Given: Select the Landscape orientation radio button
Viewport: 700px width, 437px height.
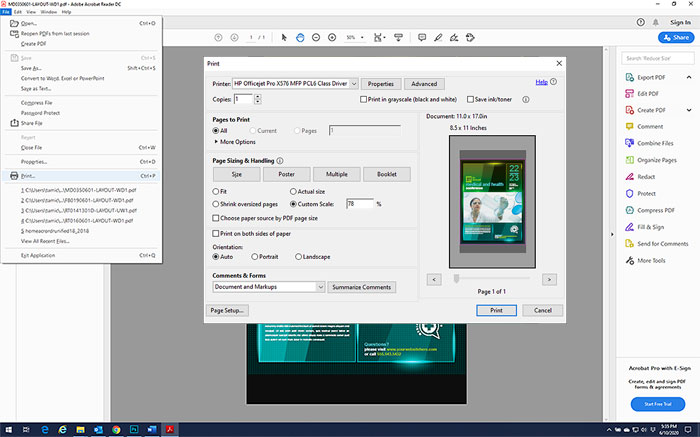Looking at the screenshot, I should [x=298, y=257].
